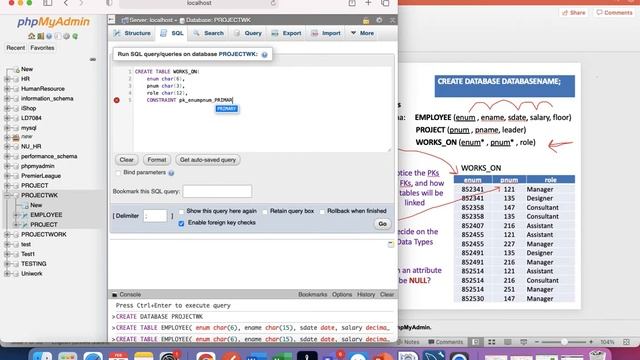Enable Rollback when finished checkbox
The width and height of the screenshot is (640, 360).
322,211
